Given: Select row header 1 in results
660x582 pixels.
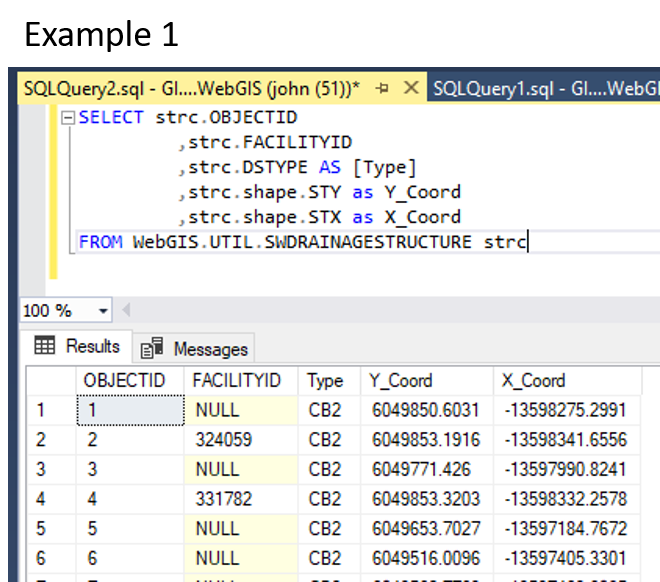Looking at the screenshot, I should pyautogui.click(x=51, y=410).
